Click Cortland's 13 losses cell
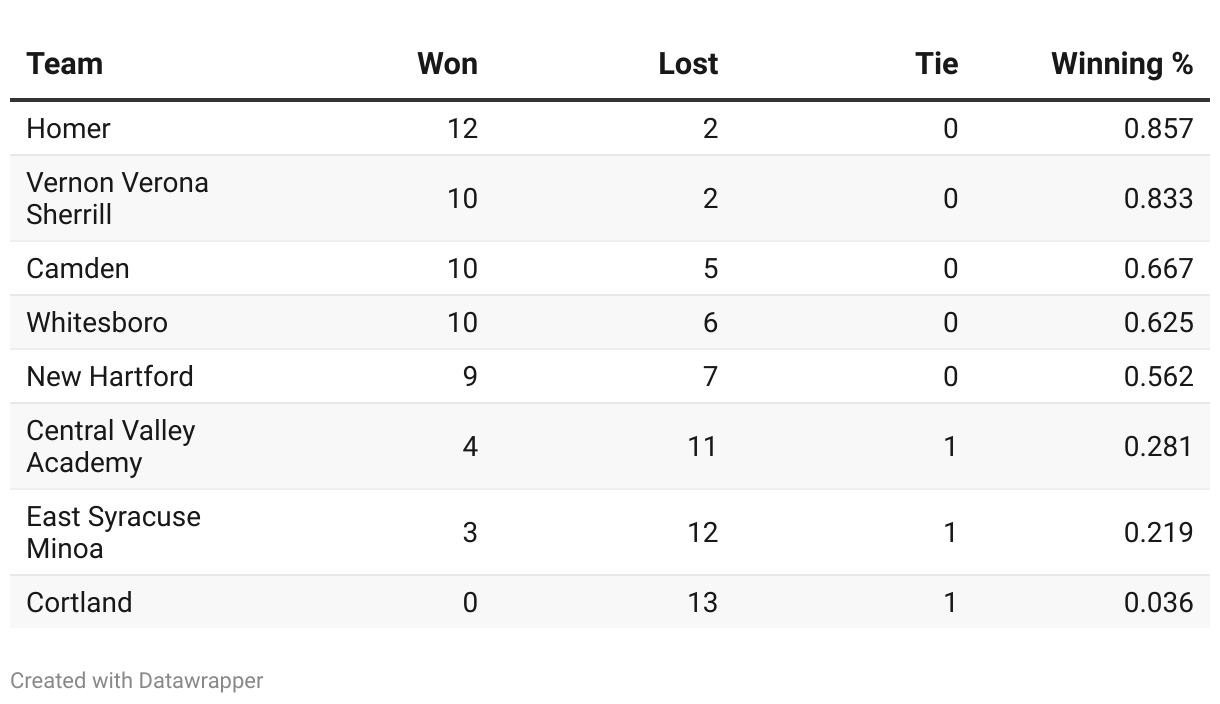The width and height of the screenshot is (1220, 704). point(702,602)
